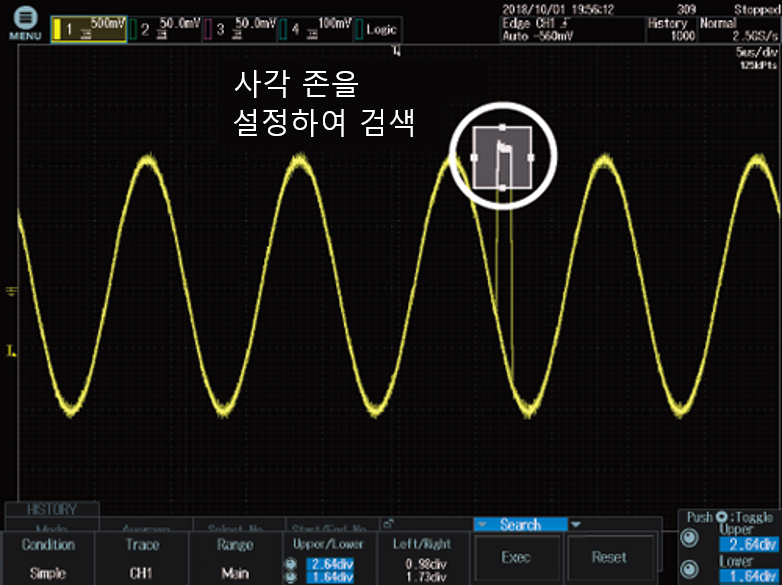The height and width of the screenshot is (585, 782).
Task: Click the 125kPts record length readout
Action: (x=758, y=66)
